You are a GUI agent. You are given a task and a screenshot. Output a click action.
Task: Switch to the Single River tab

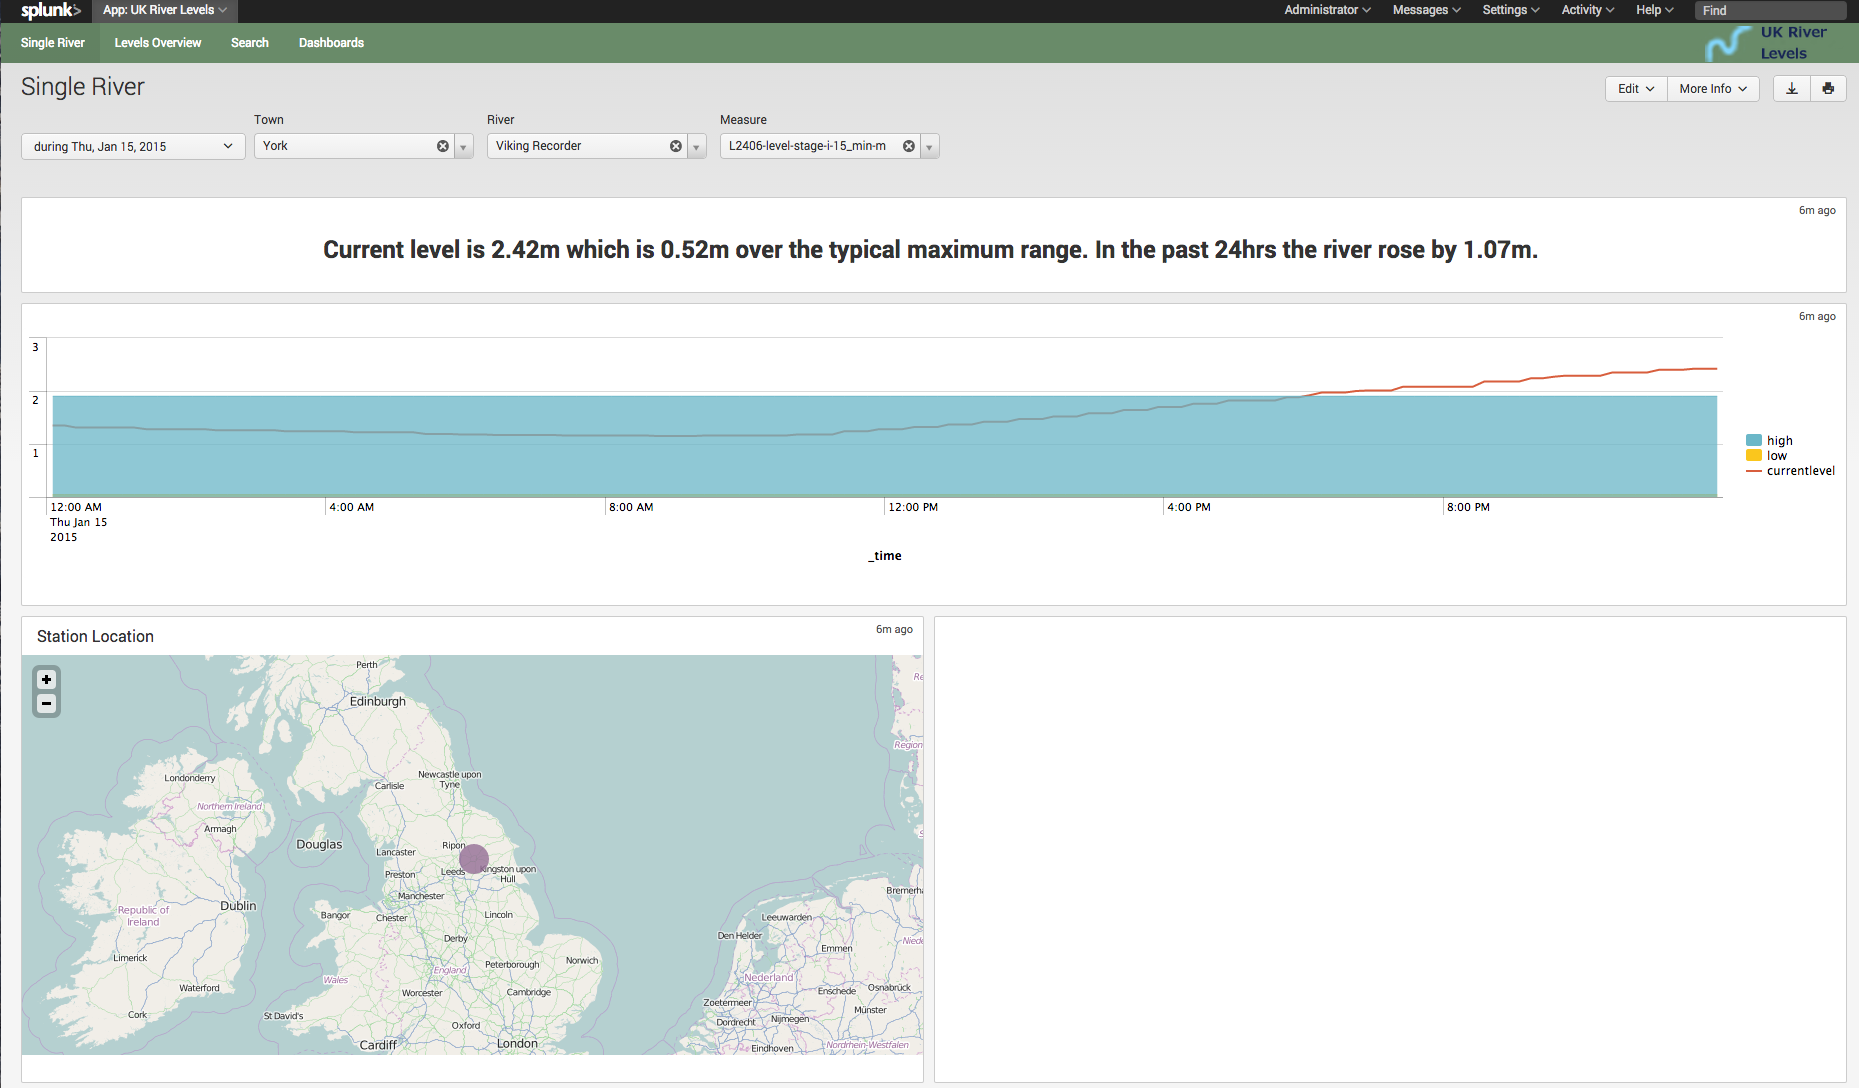pos(53,43)
